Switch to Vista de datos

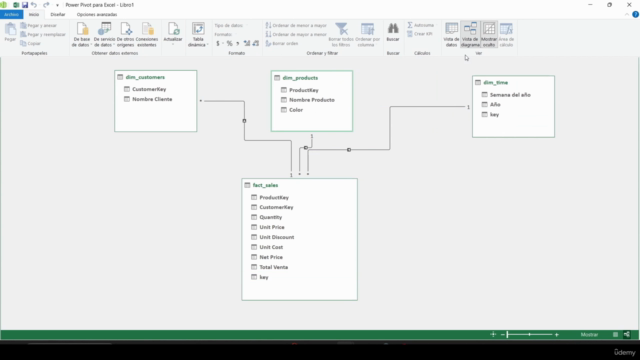tap(451, 35)
